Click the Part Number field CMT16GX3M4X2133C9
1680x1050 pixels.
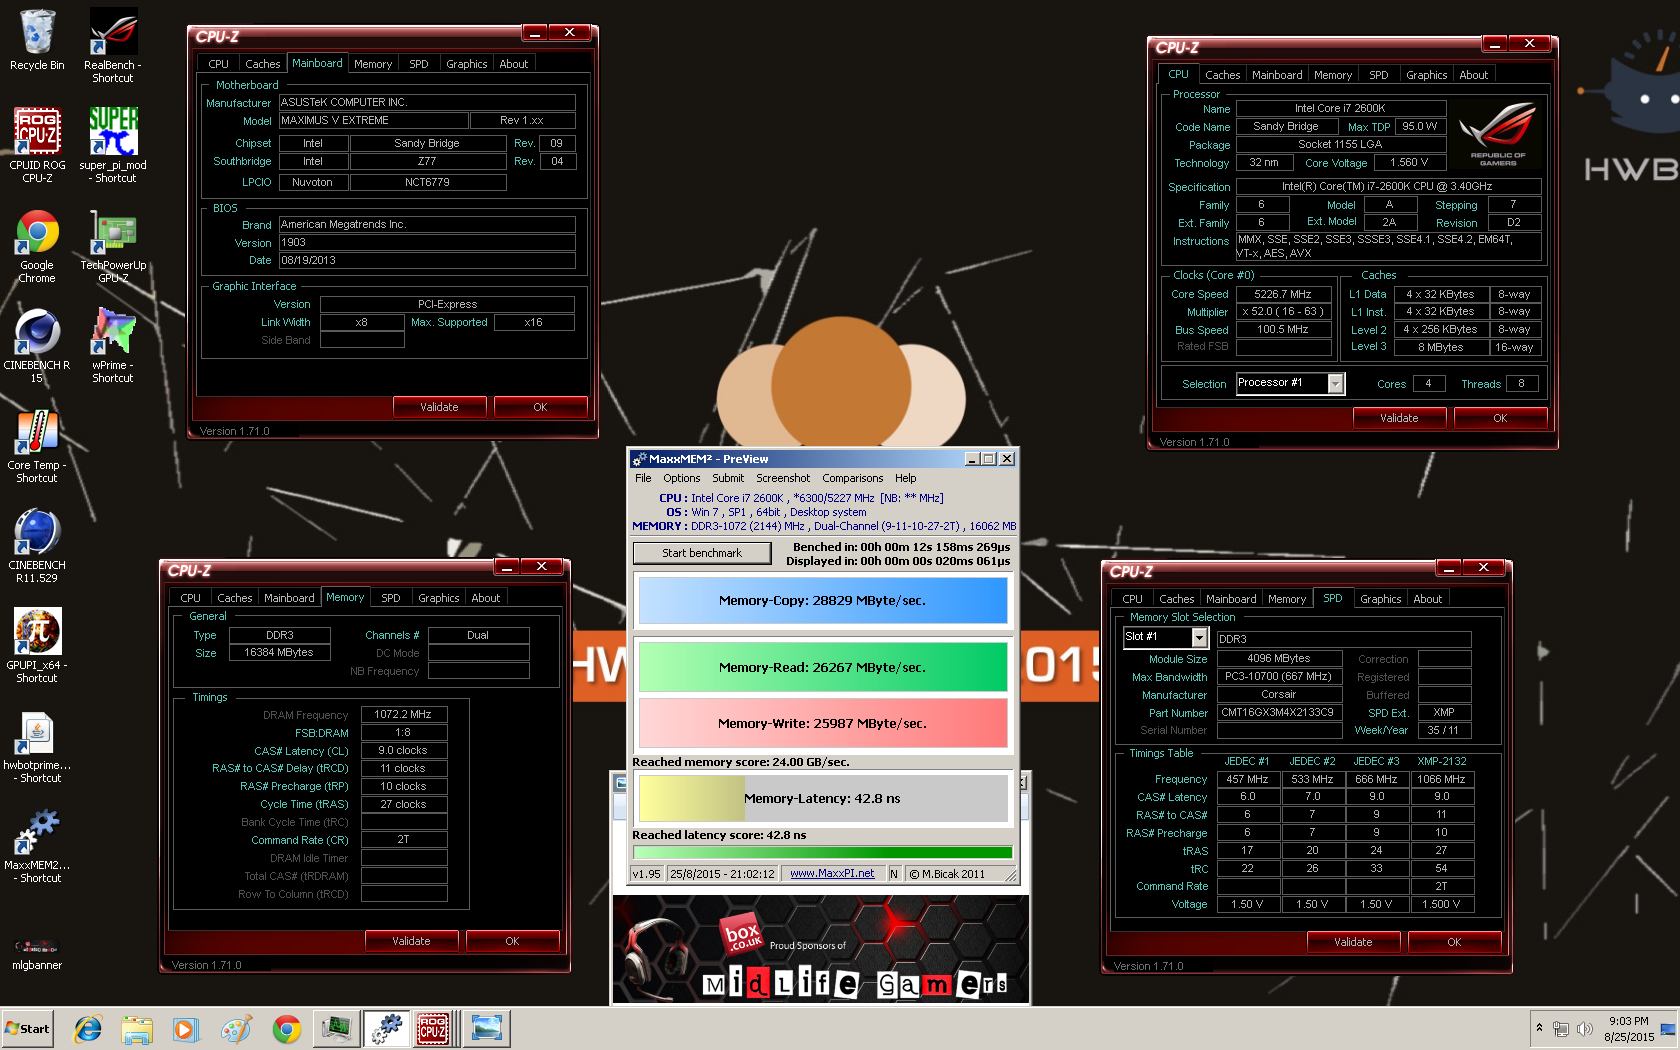pos(1278,713)
